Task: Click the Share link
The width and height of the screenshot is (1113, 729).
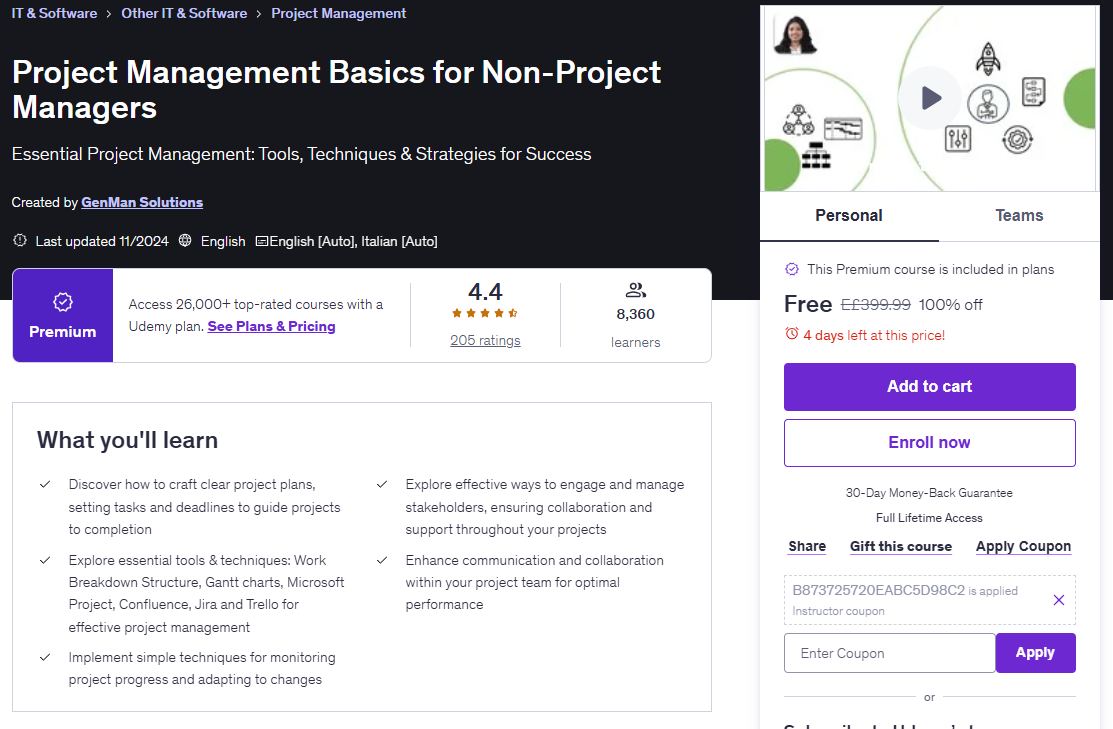Action: (807, 547)
